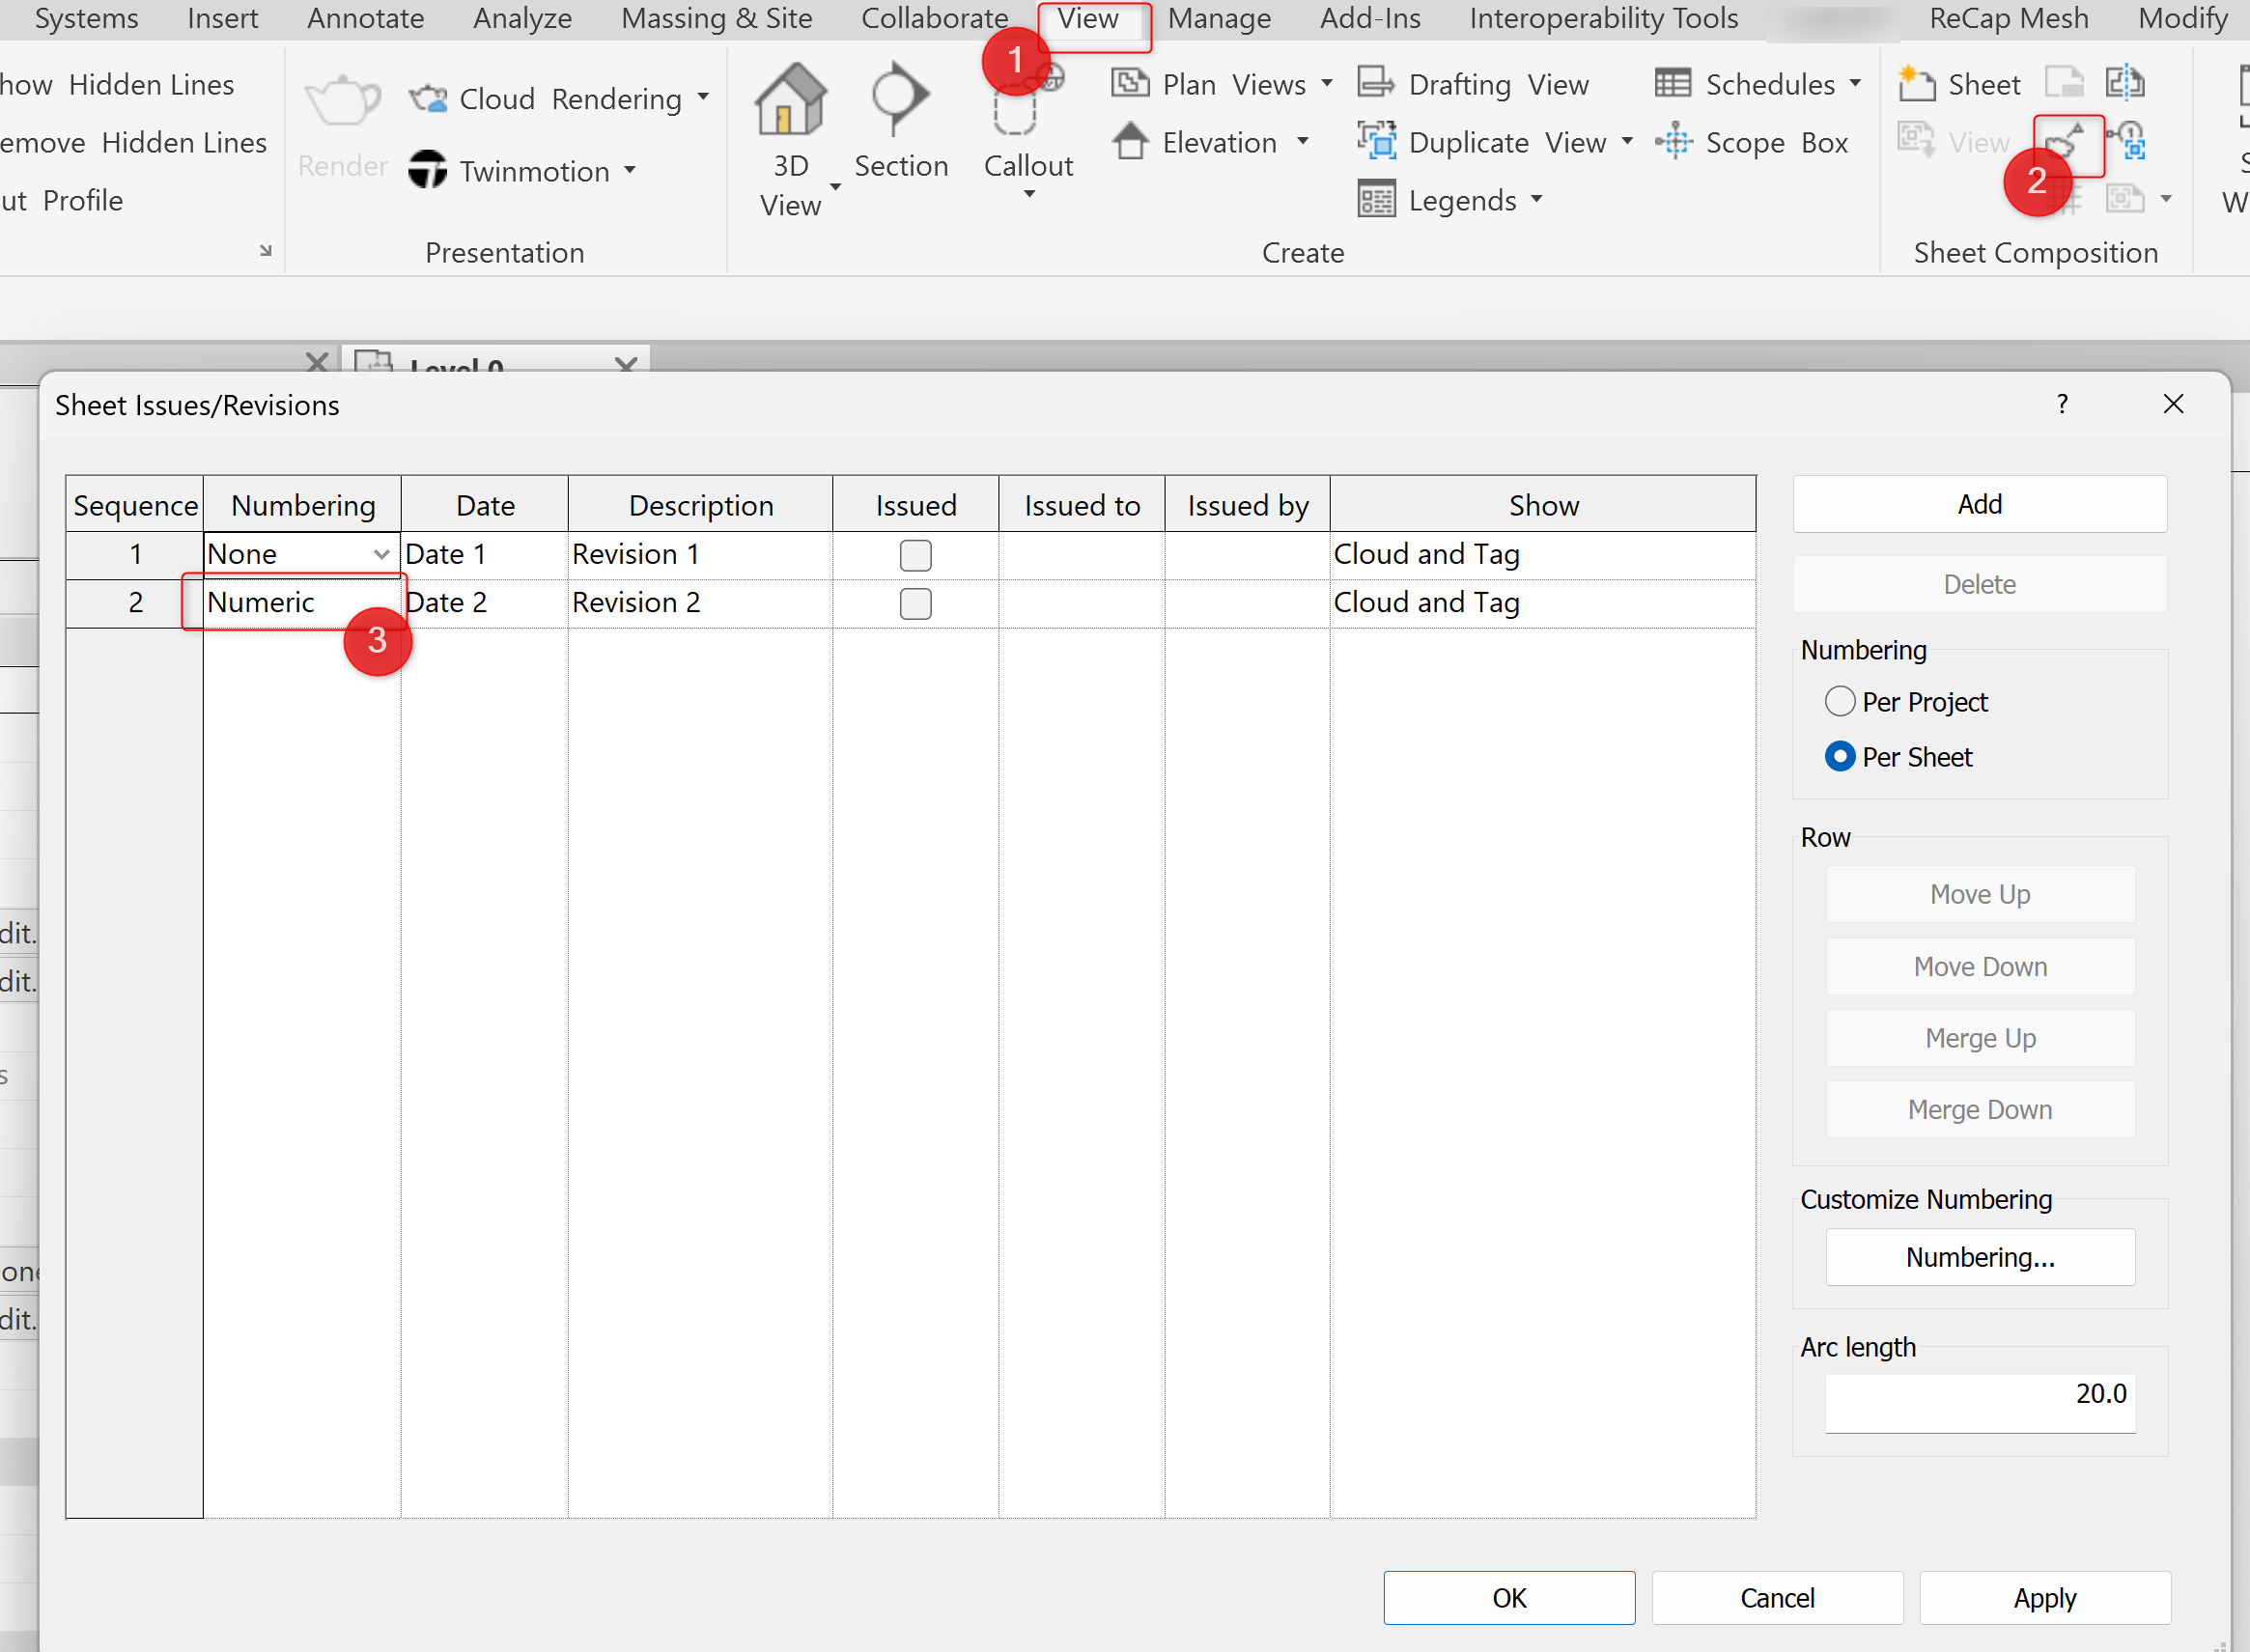Viewport: 2250px width, 1652px height.
Task: Expand the Legends dropdown arrow
Action: 1536,199
